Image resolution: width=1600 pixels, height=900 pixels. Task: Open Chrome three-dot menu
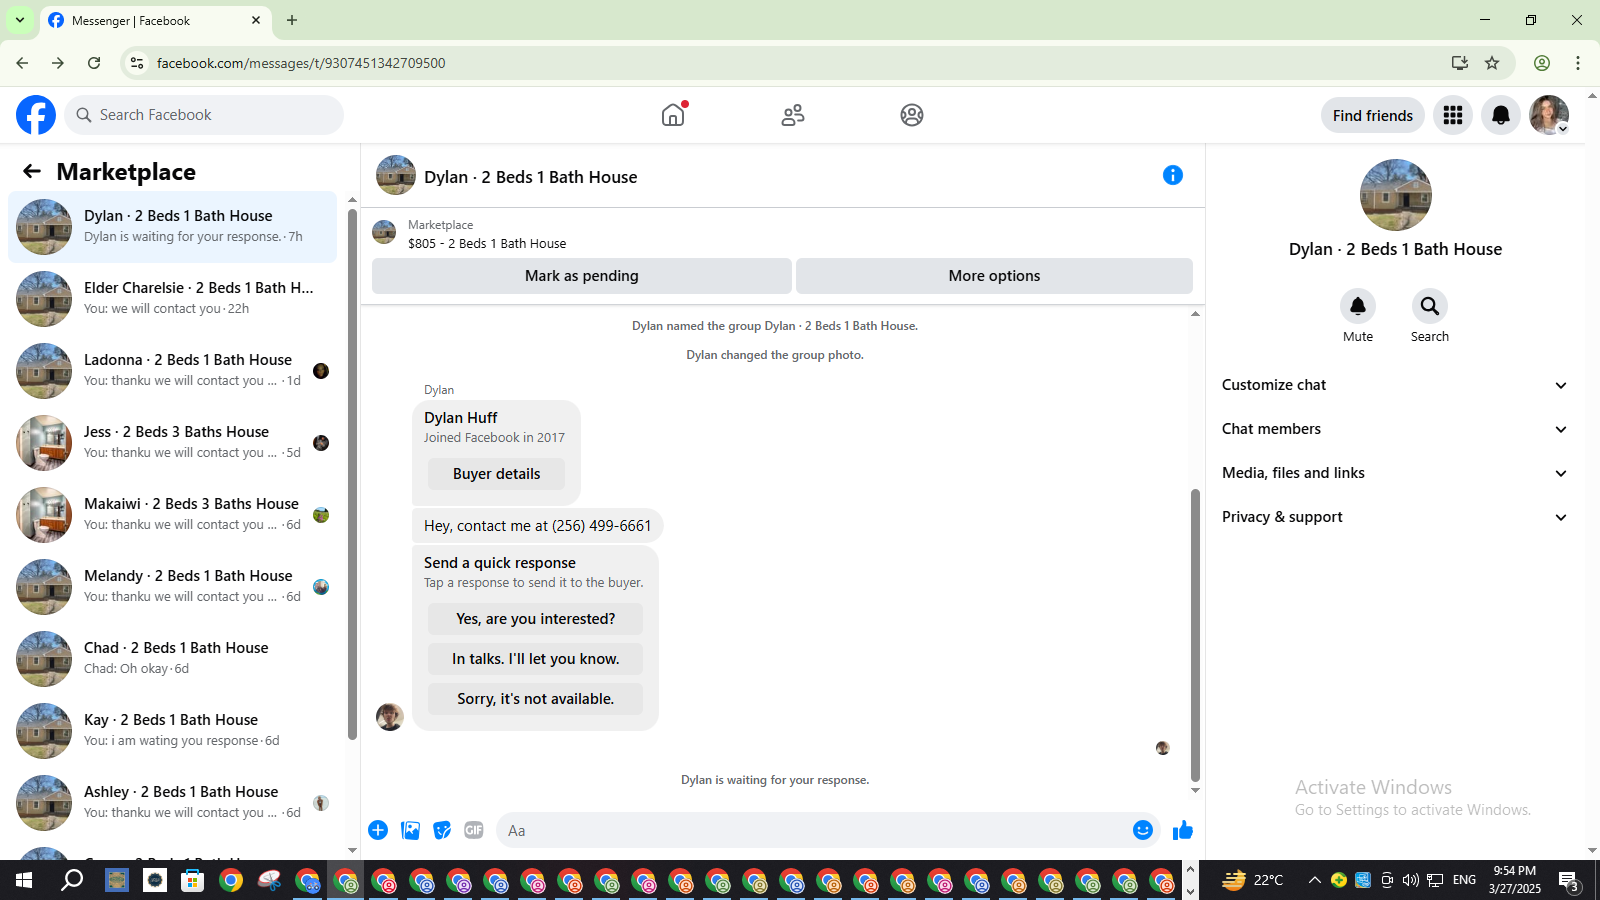coord(1578,63)
